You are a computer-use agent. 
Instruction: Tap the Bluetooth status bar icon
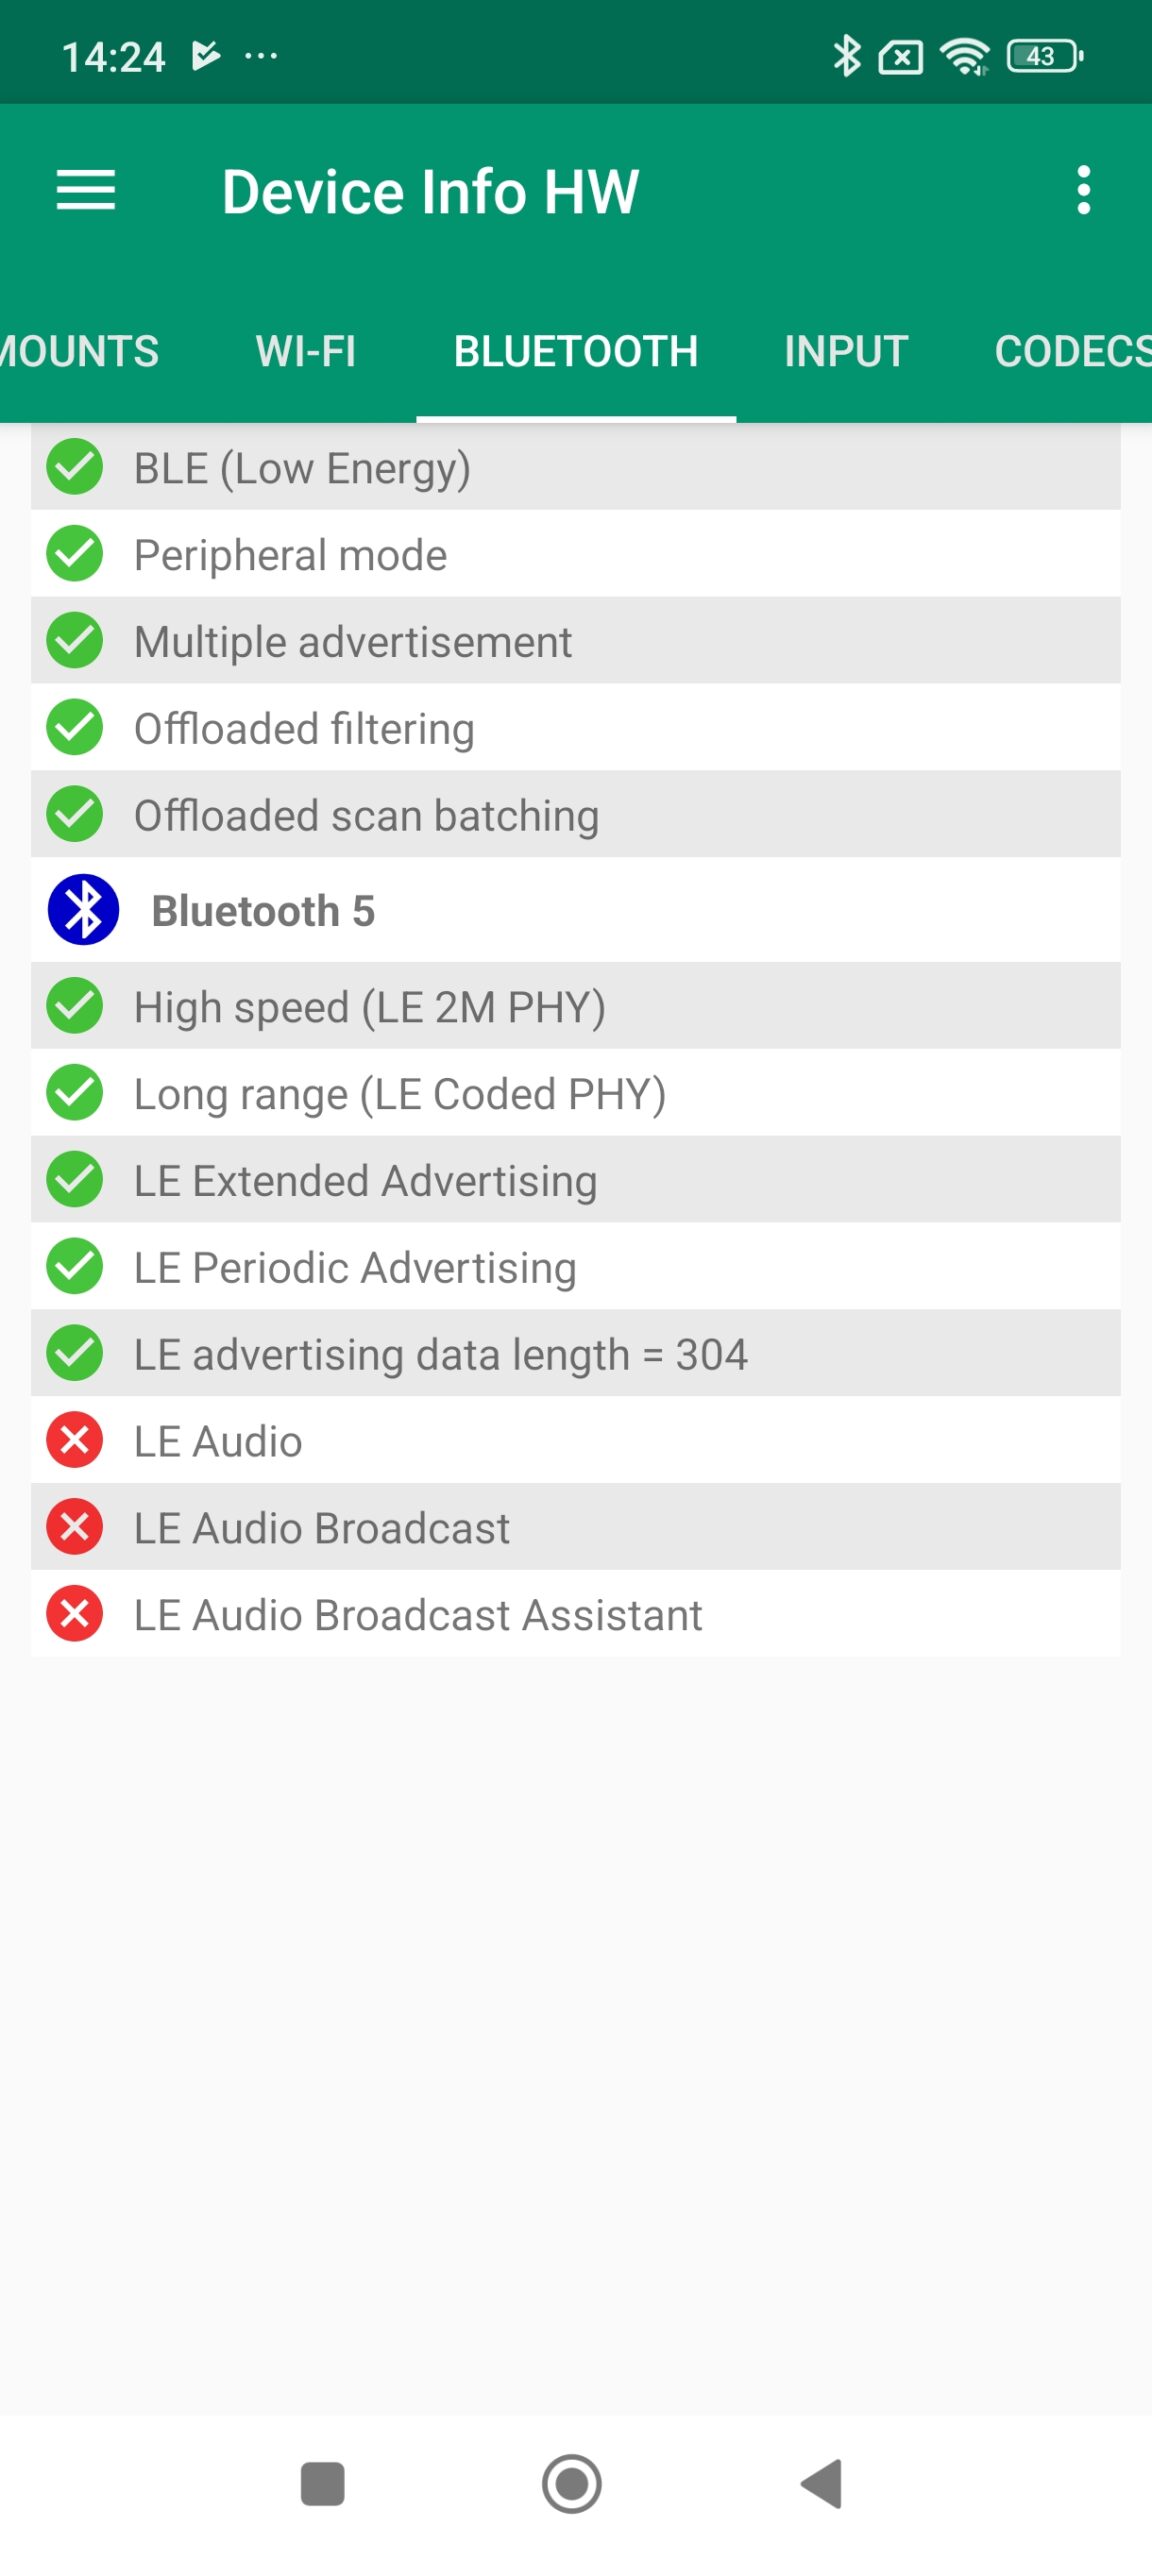pyautogui.click(x=846, y=56)
